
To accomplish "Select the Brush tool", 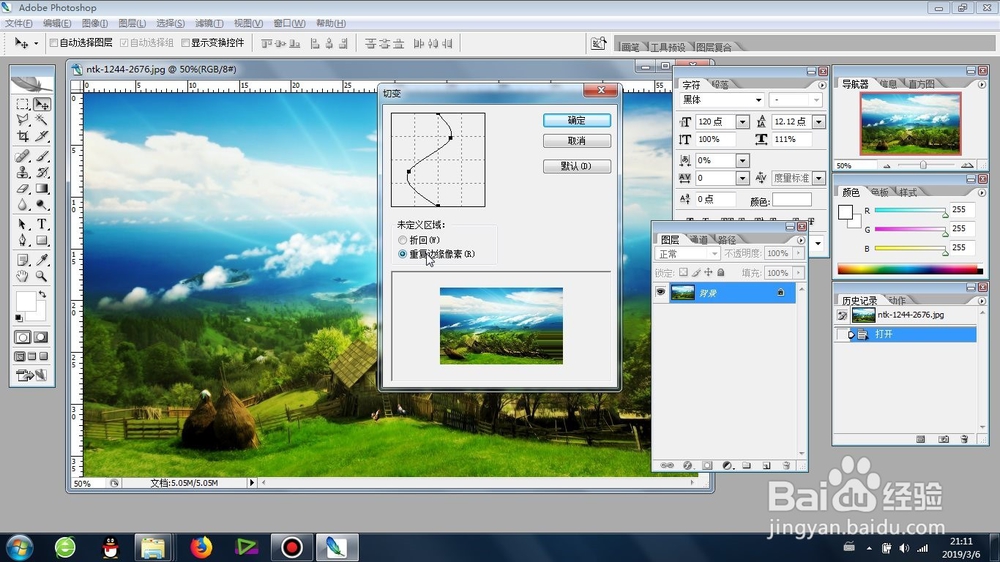I will click(x=42, y=156).
